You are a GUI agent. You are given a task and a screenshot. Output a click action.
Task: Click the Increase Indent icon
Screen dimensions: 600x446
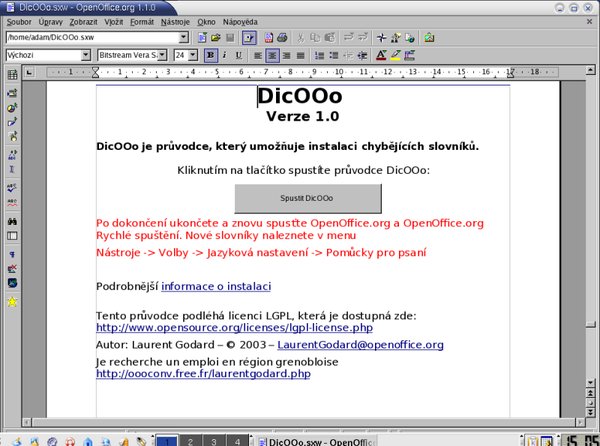point(362,55)
